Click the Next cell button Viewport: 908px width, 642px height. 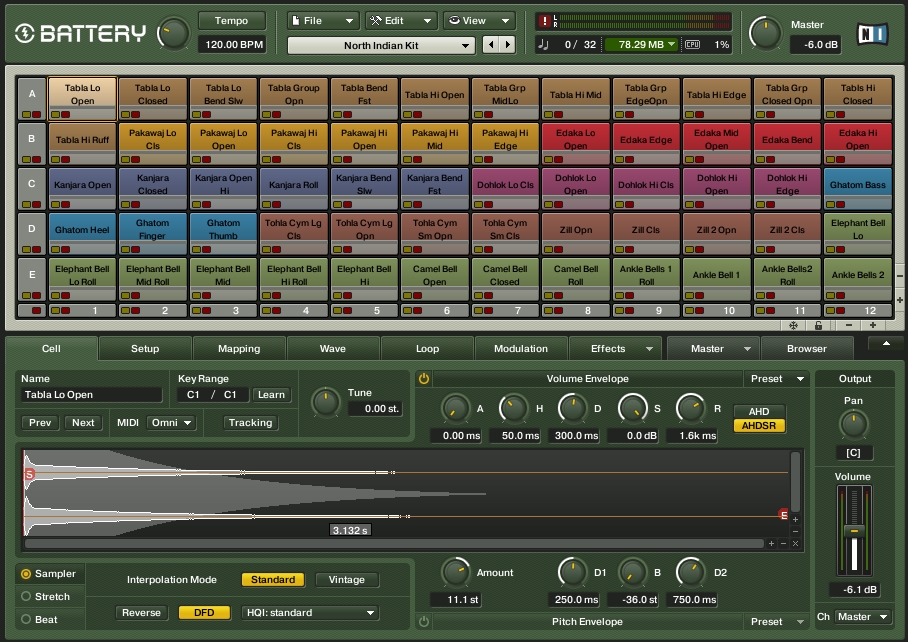83,423
